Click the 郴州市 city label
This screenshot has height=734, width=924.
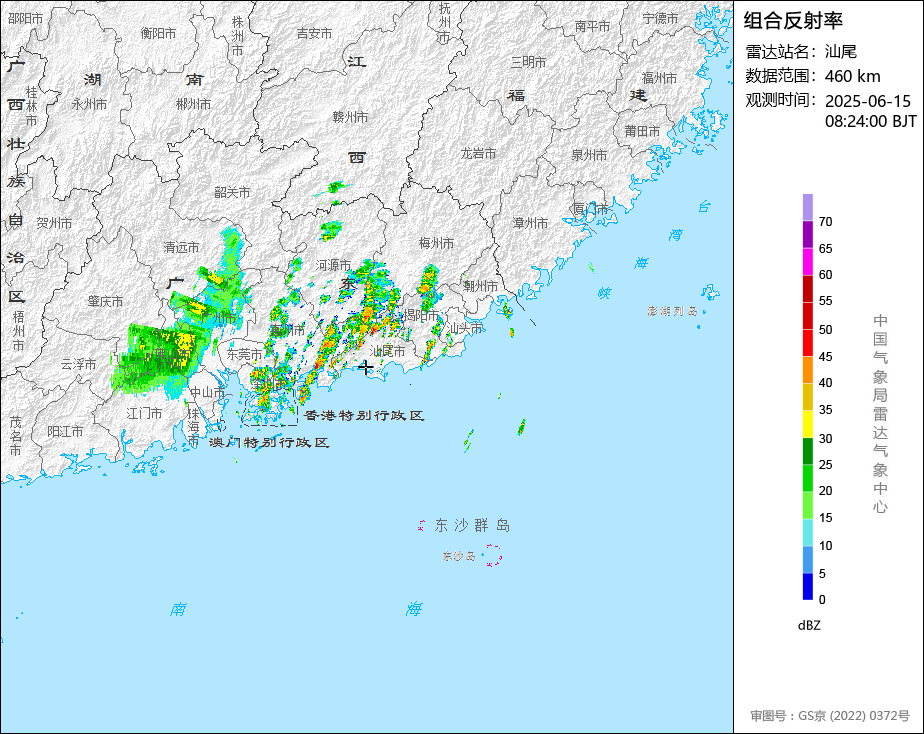coord(193,104)
